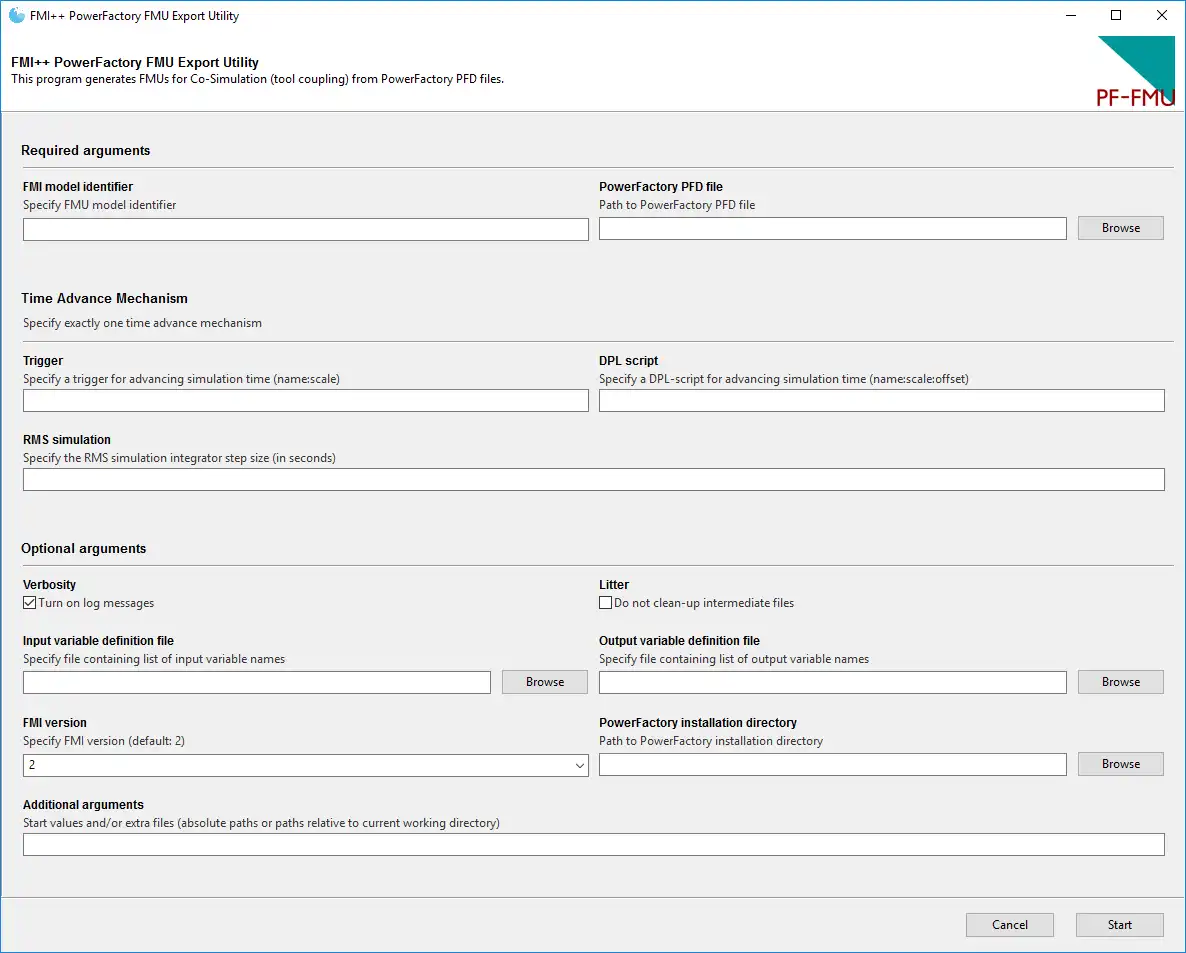Click the PowerFactory installation directory field

click(x=833, y=764)
